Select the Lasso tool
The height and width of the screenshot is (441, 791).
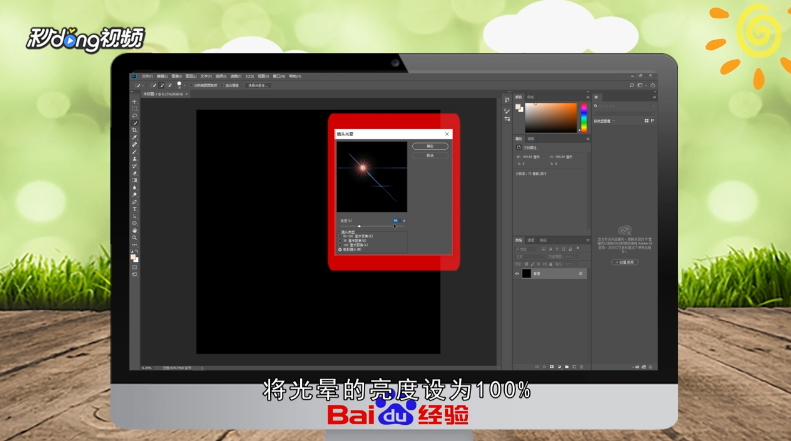point(135,116)
